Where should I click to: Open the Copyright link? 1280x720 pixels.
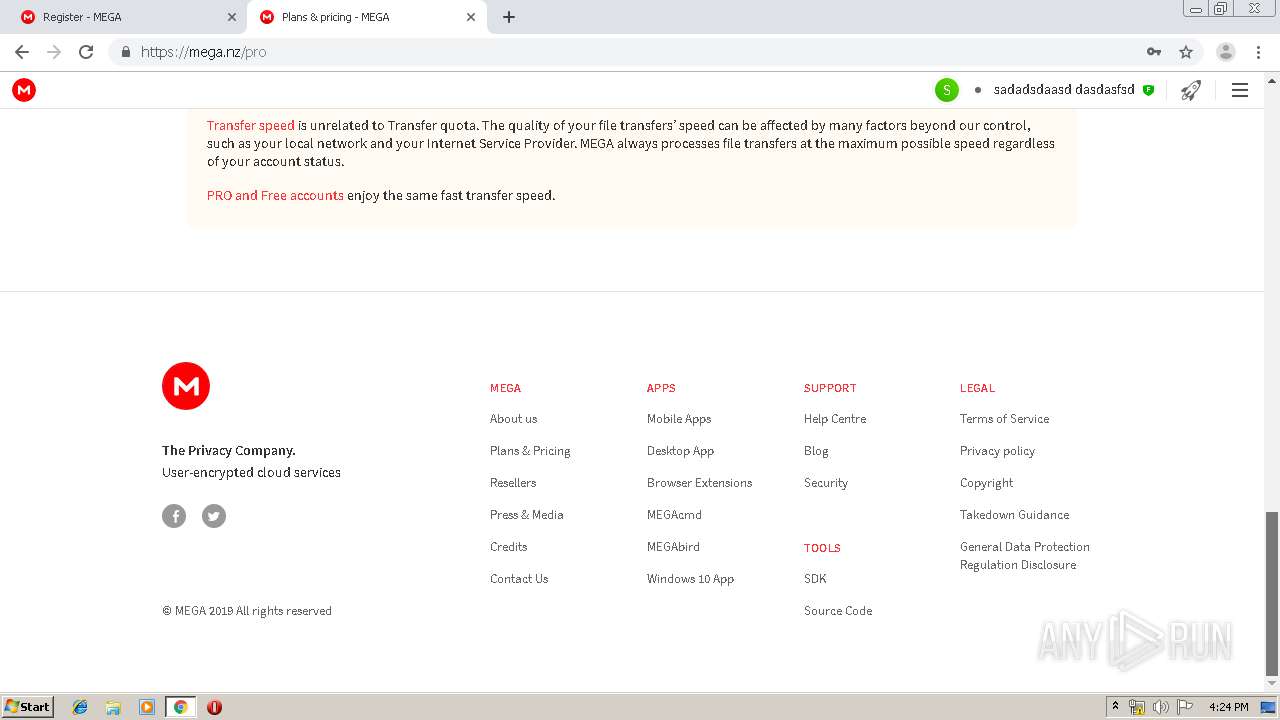click(x=987, y=483)
